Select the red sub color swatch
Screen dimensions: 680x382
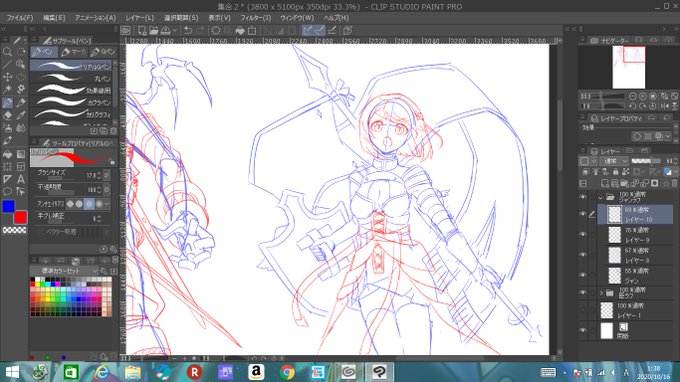pyautogui.click(x=20, y=217)
